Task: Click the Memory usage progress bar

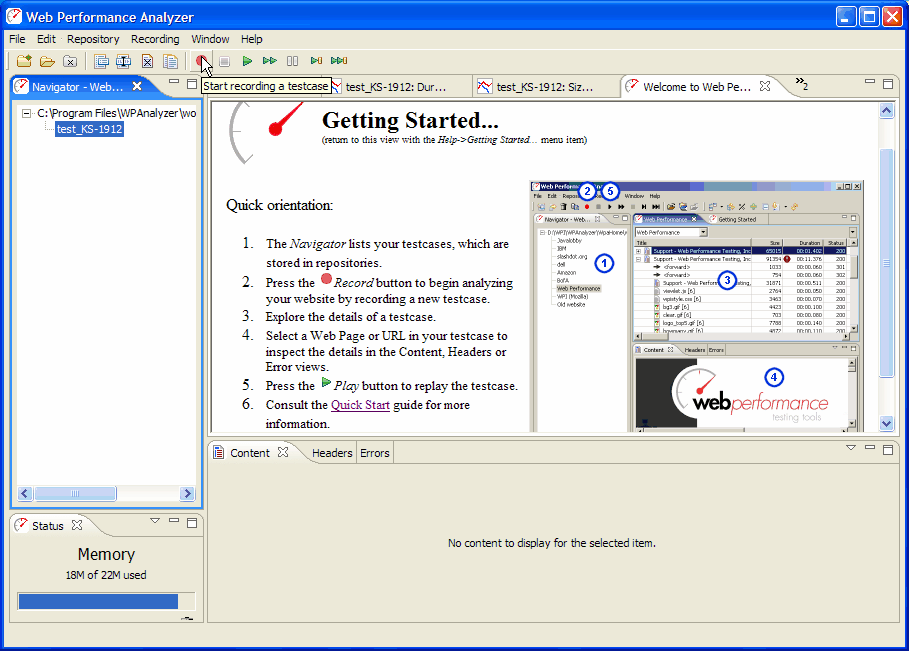Action: click(98, 601)
